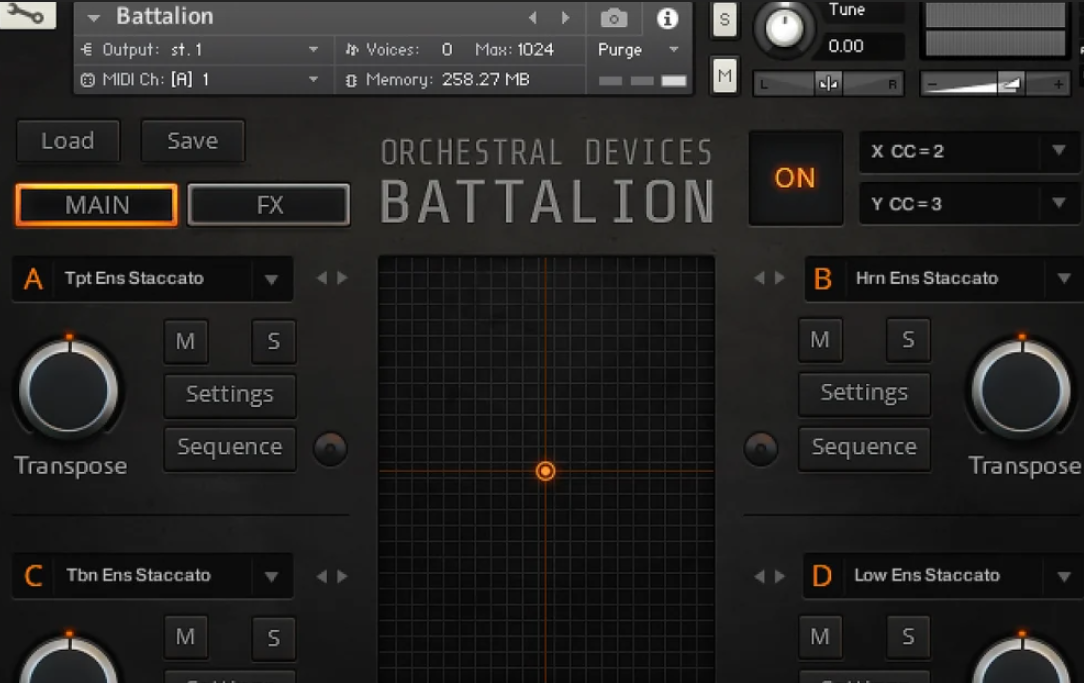This screenshot has width=1084, height=683.
Task: Click the MIDI channel icon
Action: click(87, 80)
